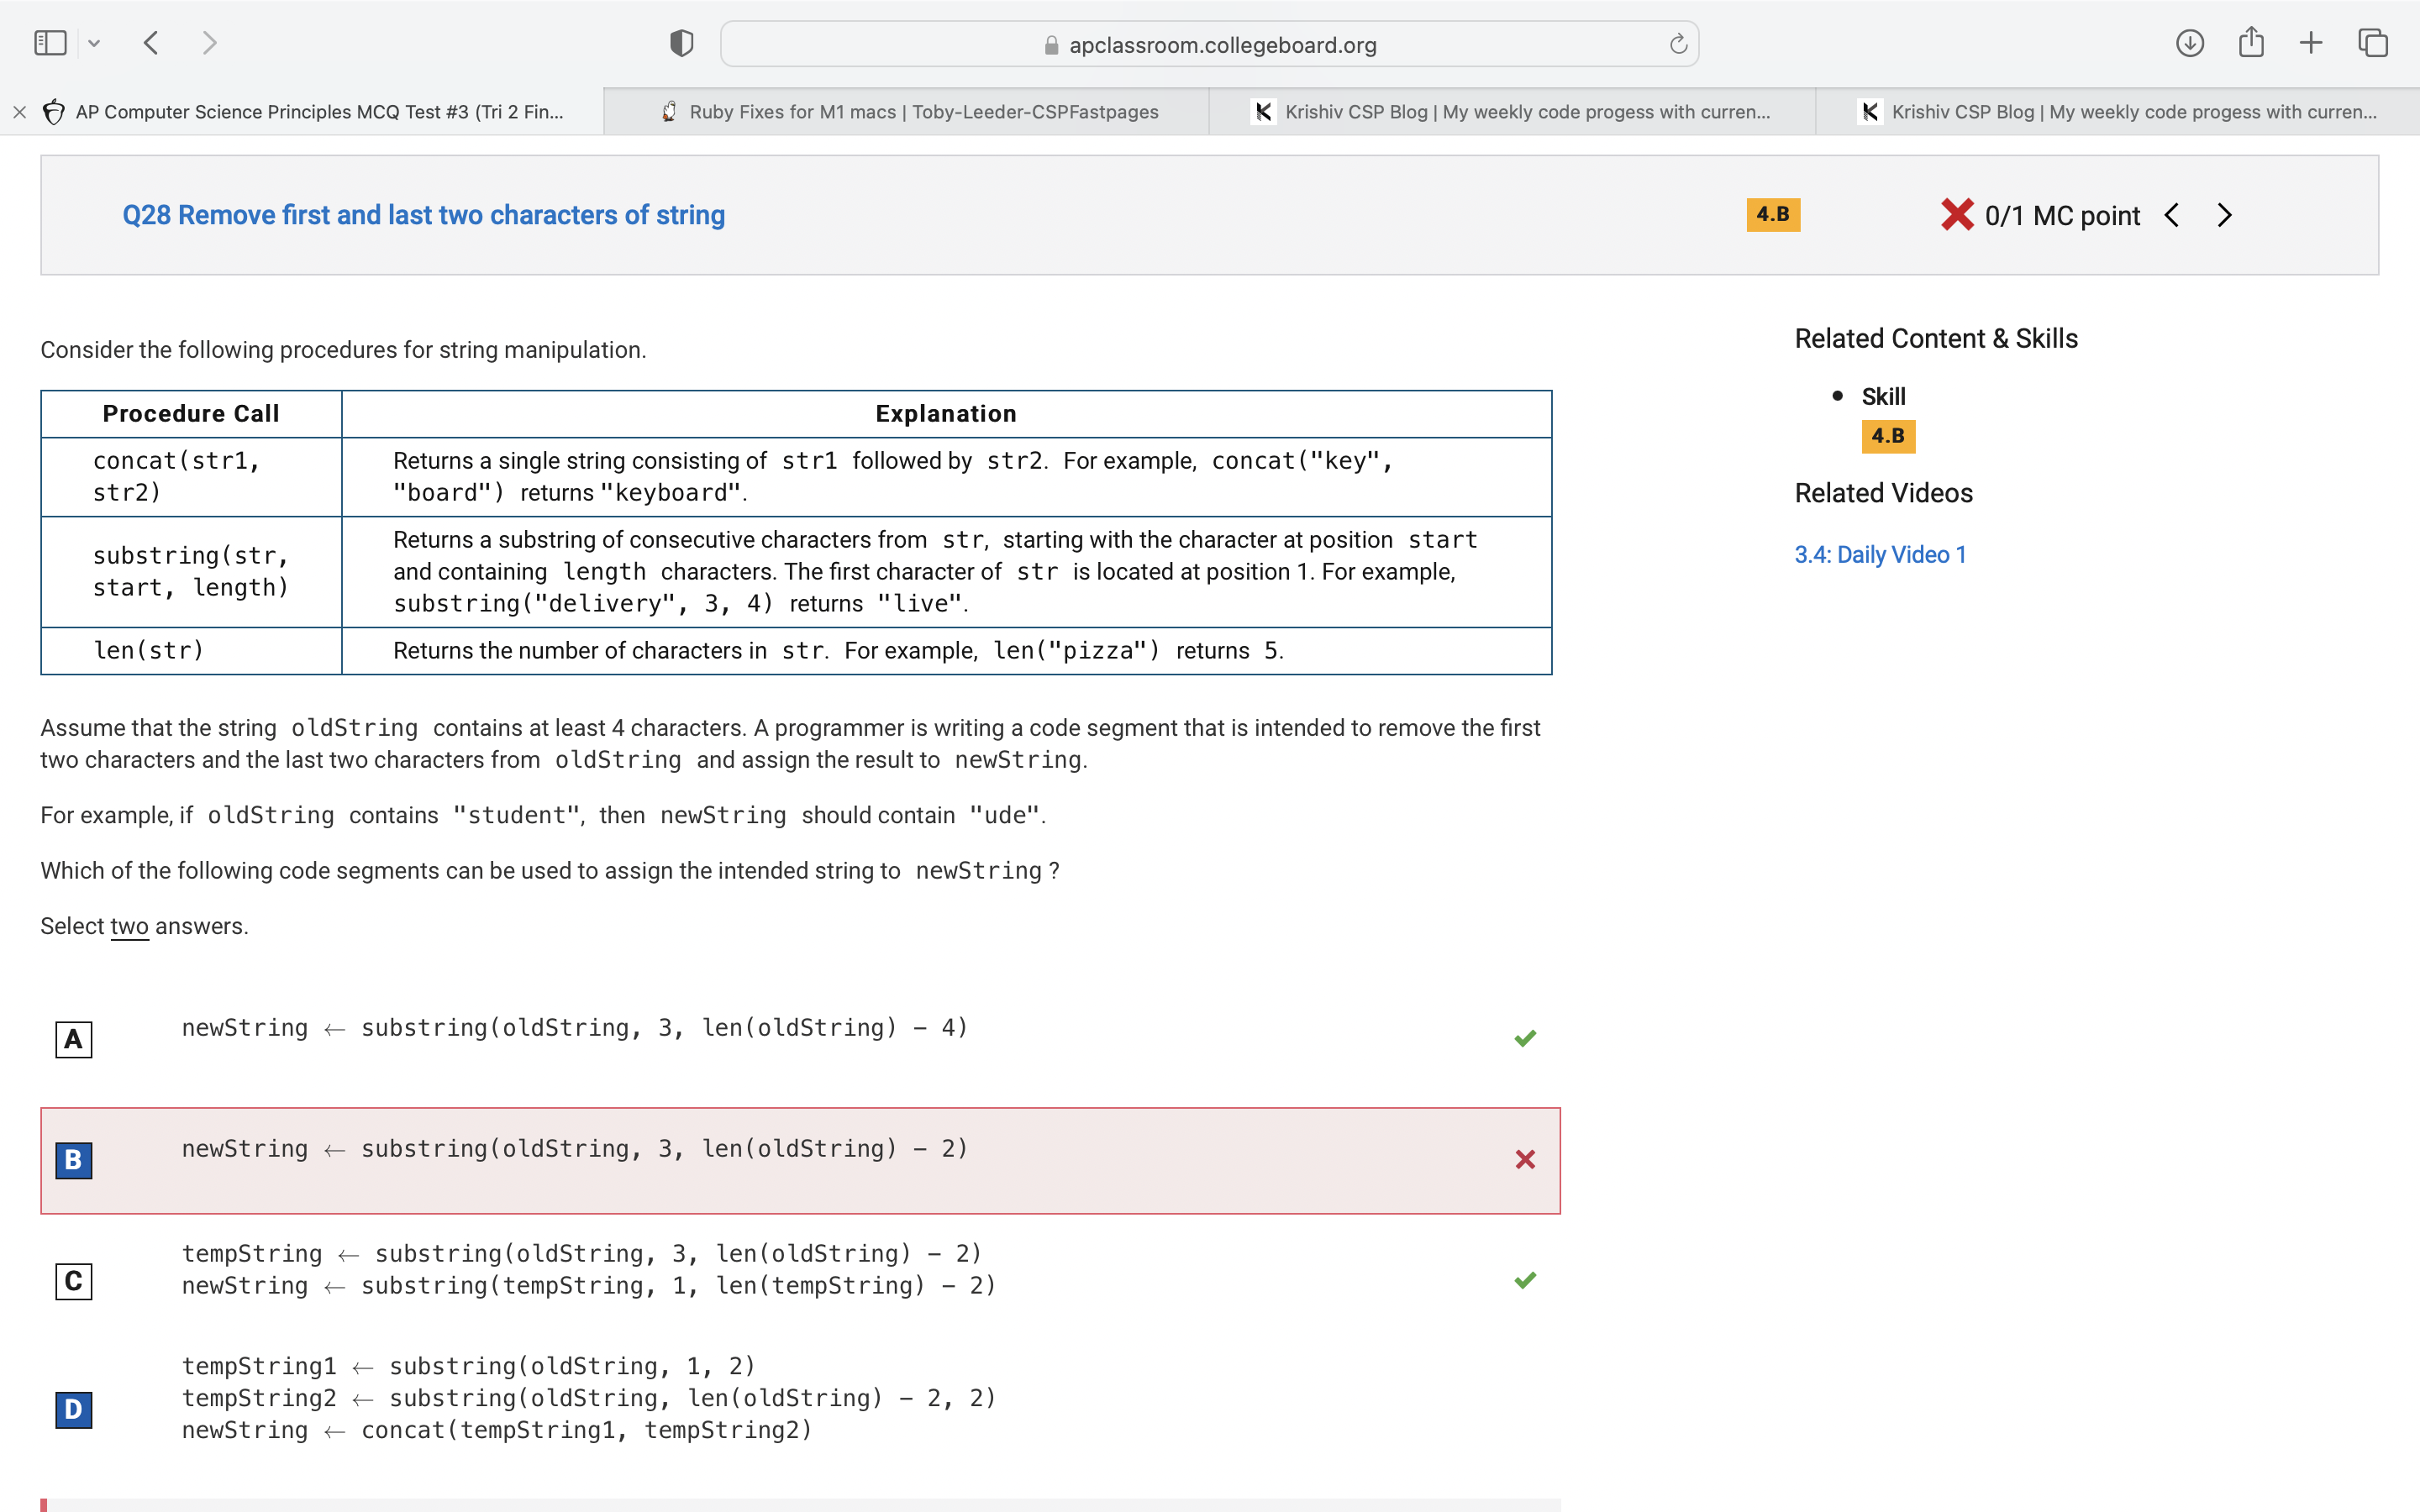Show the downloads list
The width and height of the screenshot is (2420, 1512).
(2189, 43)
